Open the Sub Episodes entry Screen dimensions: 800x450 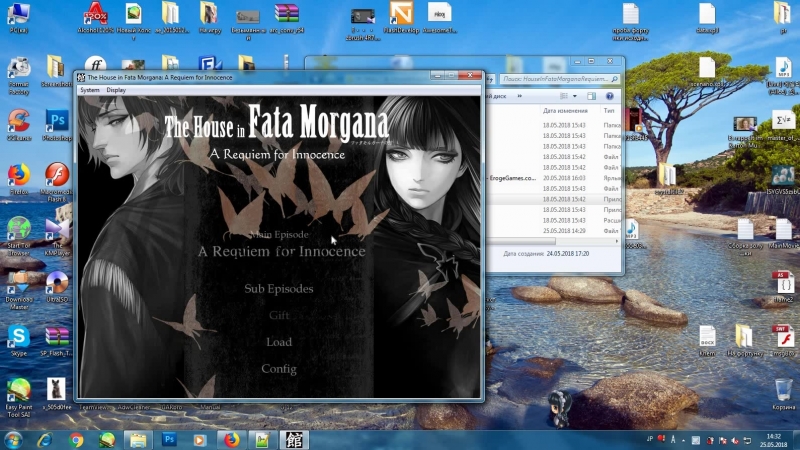tap(279, 289)
